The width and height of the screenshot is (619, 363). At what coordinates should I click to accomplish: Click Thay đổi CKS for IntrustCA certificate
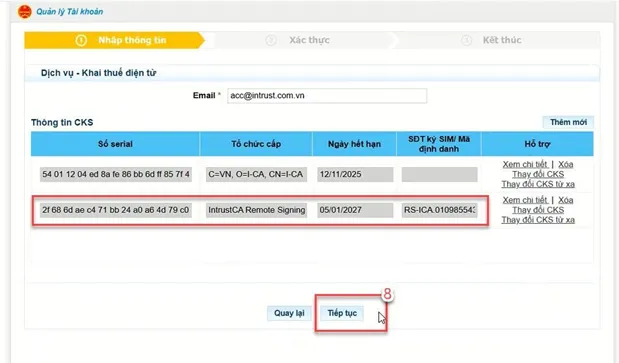(x=538, y=210)
